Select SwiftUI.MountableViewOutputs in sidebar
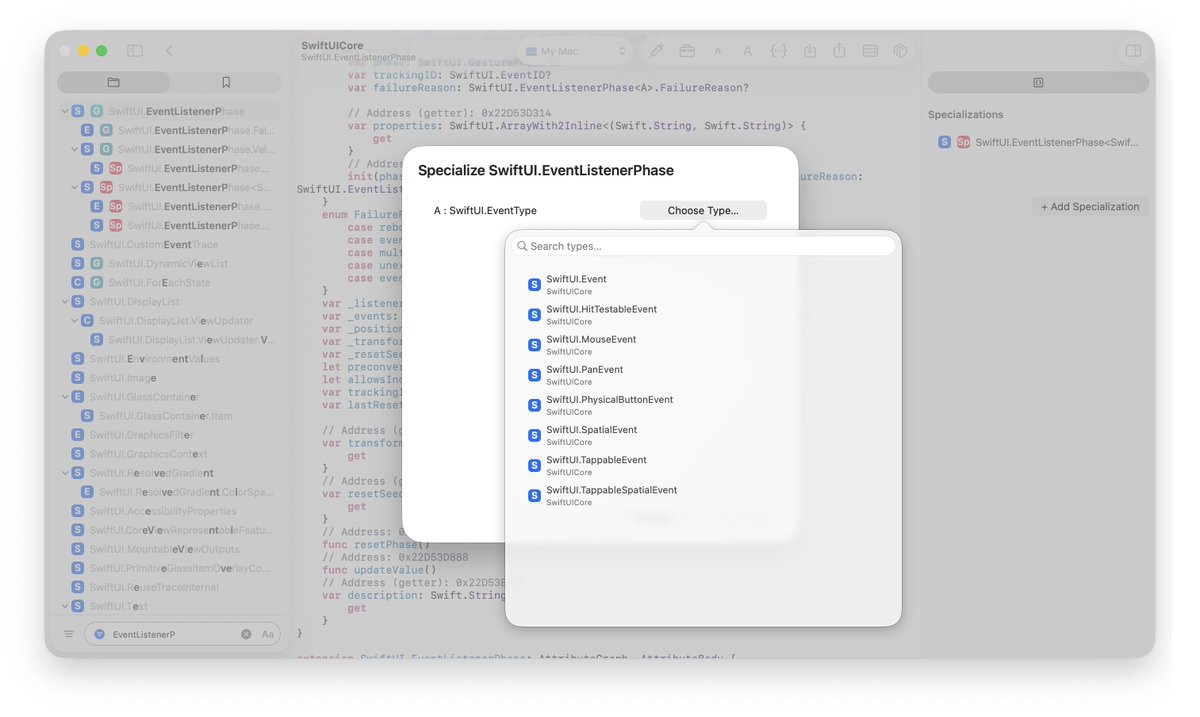The image size is (1200, 717). (170, 548)
